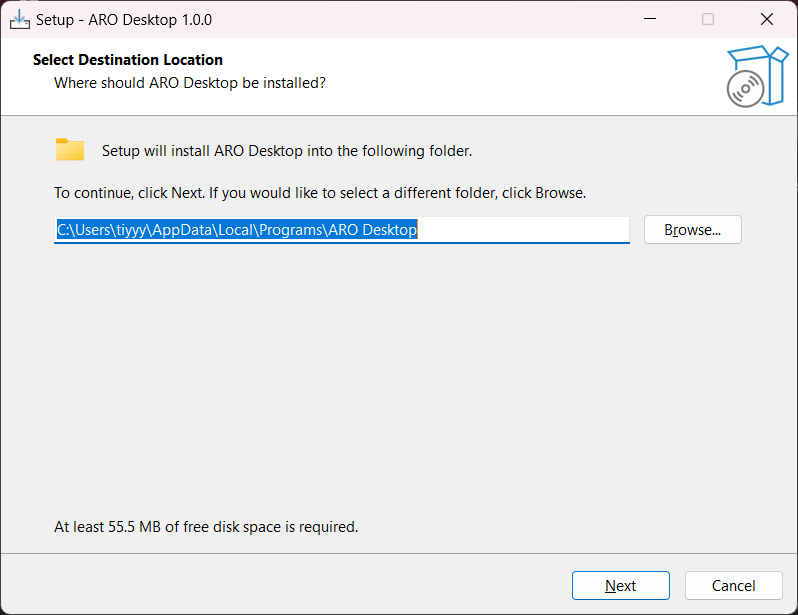Click the 'Select Destination Location' heading
Image resolution: width=798 pixels, height=615 pixels.
point(128,60)
